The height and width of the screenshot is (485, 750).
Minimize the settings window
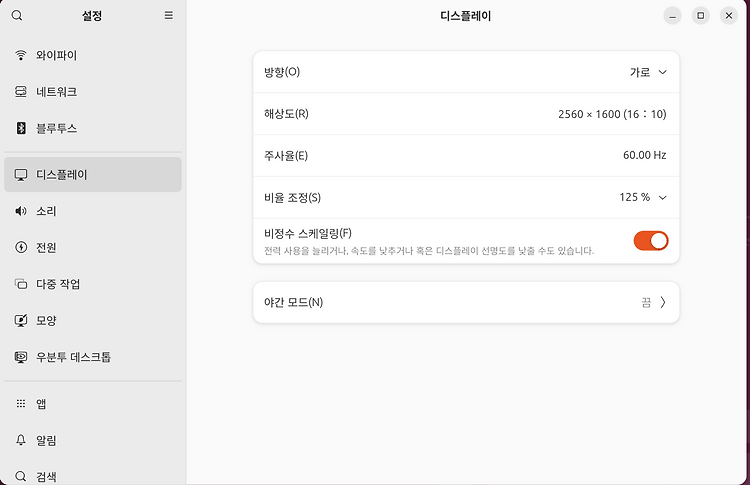pyautogui.click(x=672, y=16)
